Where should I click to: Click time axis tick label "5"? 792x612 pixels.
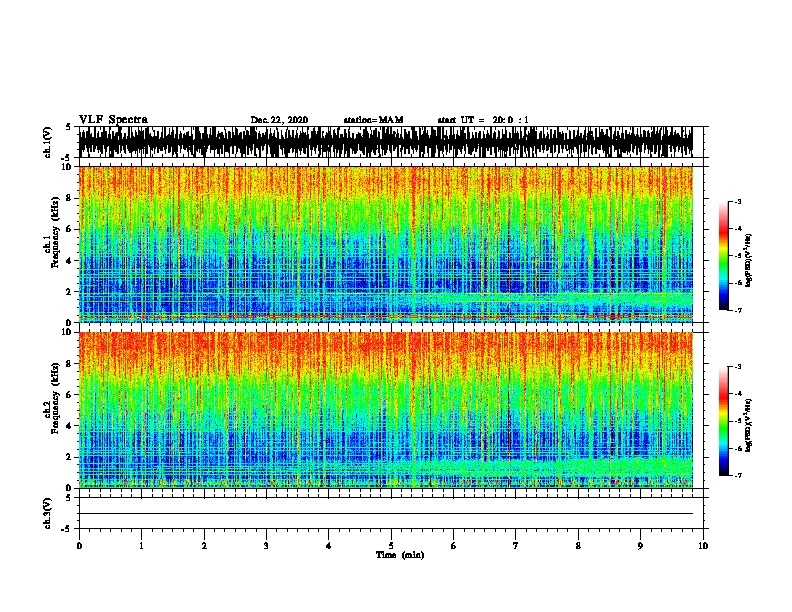391,546
